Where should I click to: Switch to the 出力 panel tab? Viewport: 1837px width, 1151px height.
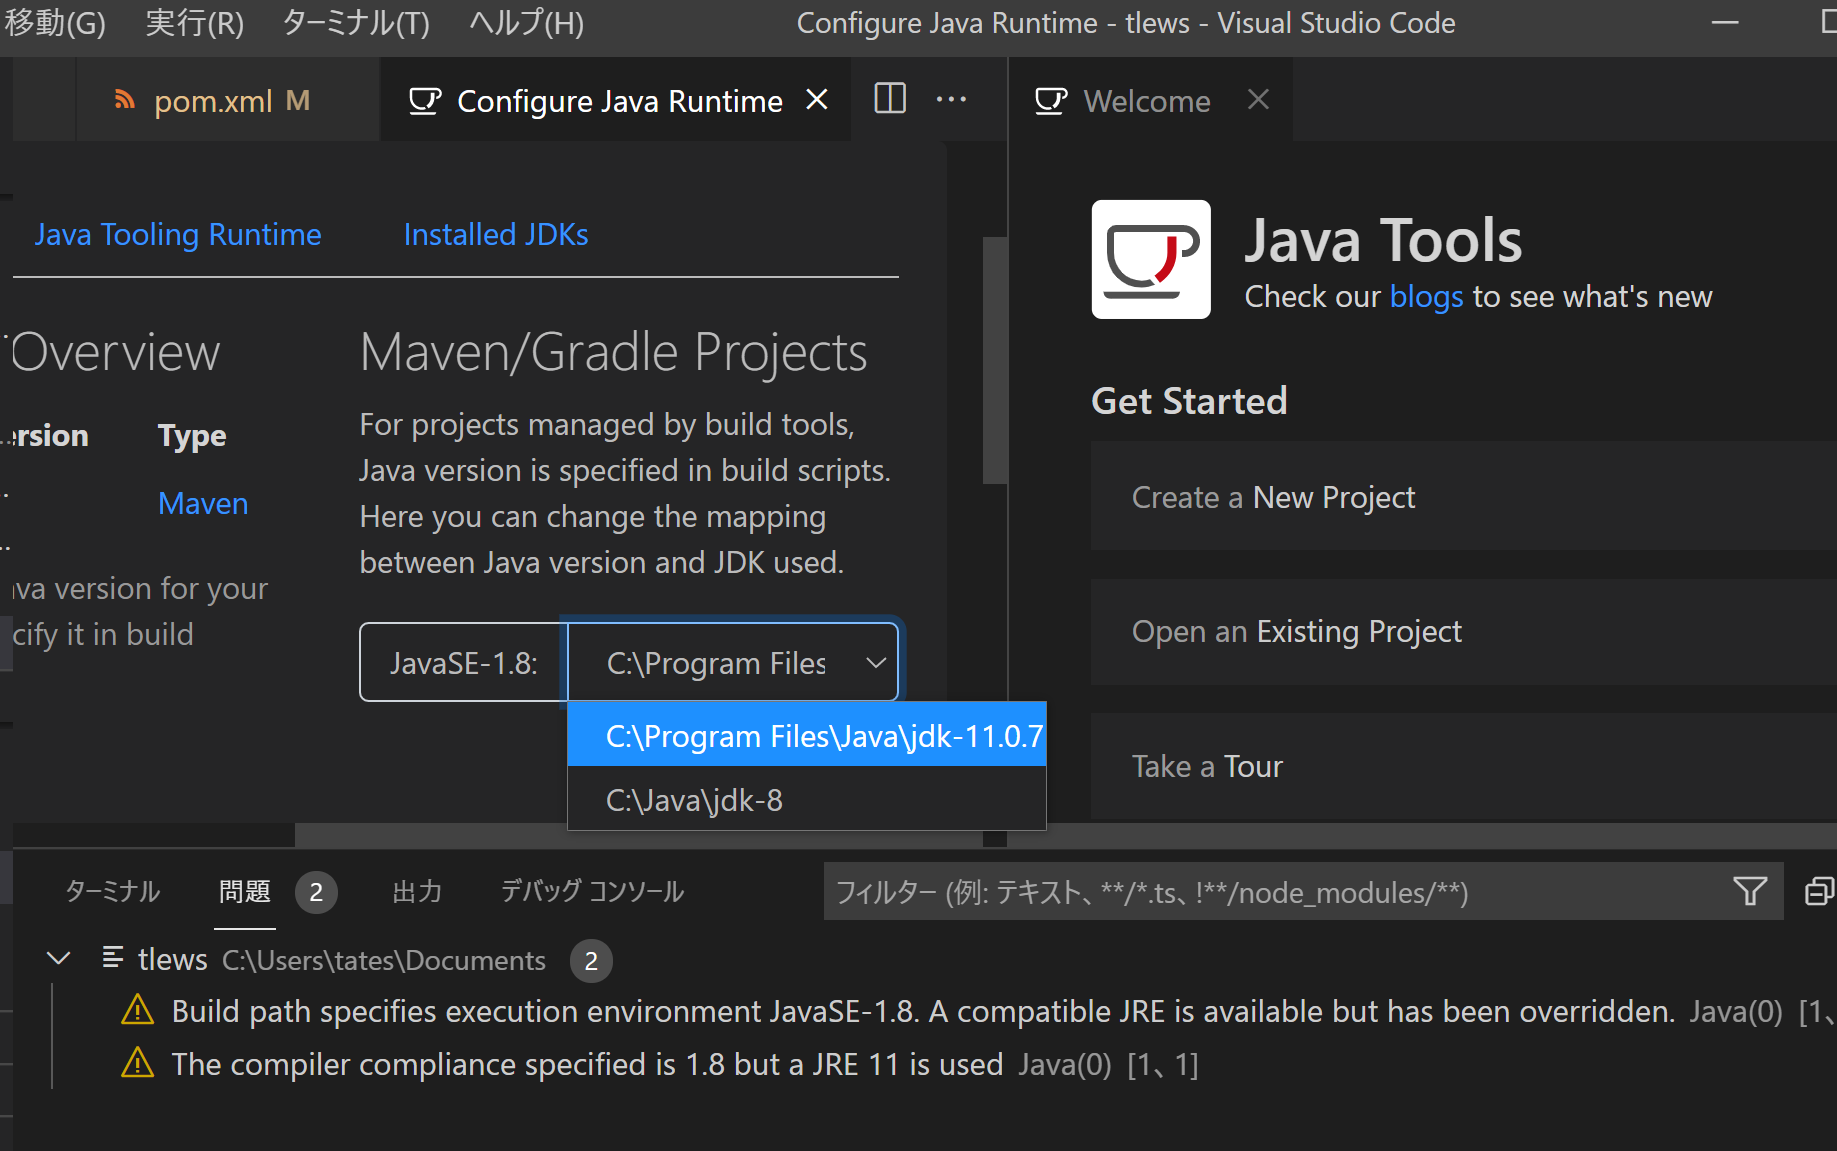417,891
